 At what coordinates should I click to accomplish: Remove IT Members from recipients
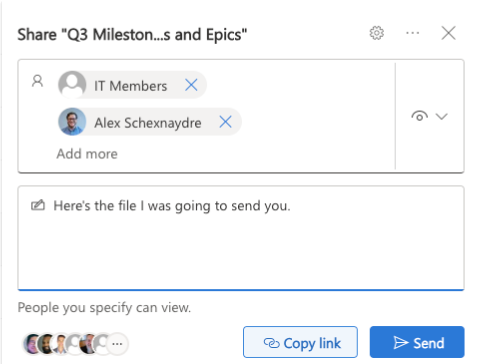pos(191,85)
